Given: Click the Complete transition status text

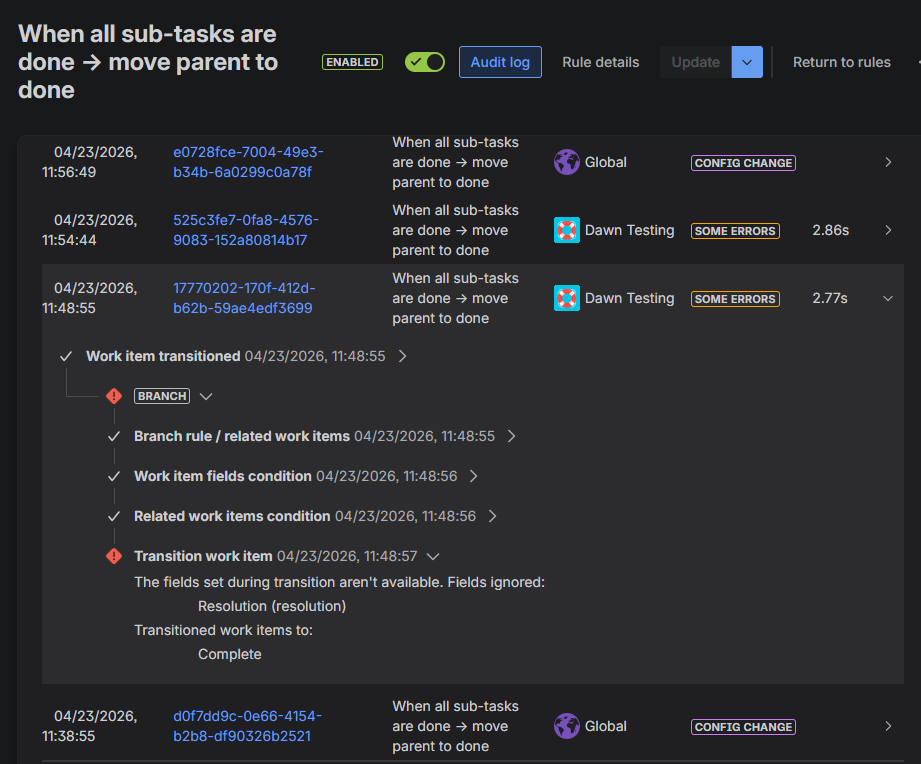Looking at the screenshot, I should (230, 654).
